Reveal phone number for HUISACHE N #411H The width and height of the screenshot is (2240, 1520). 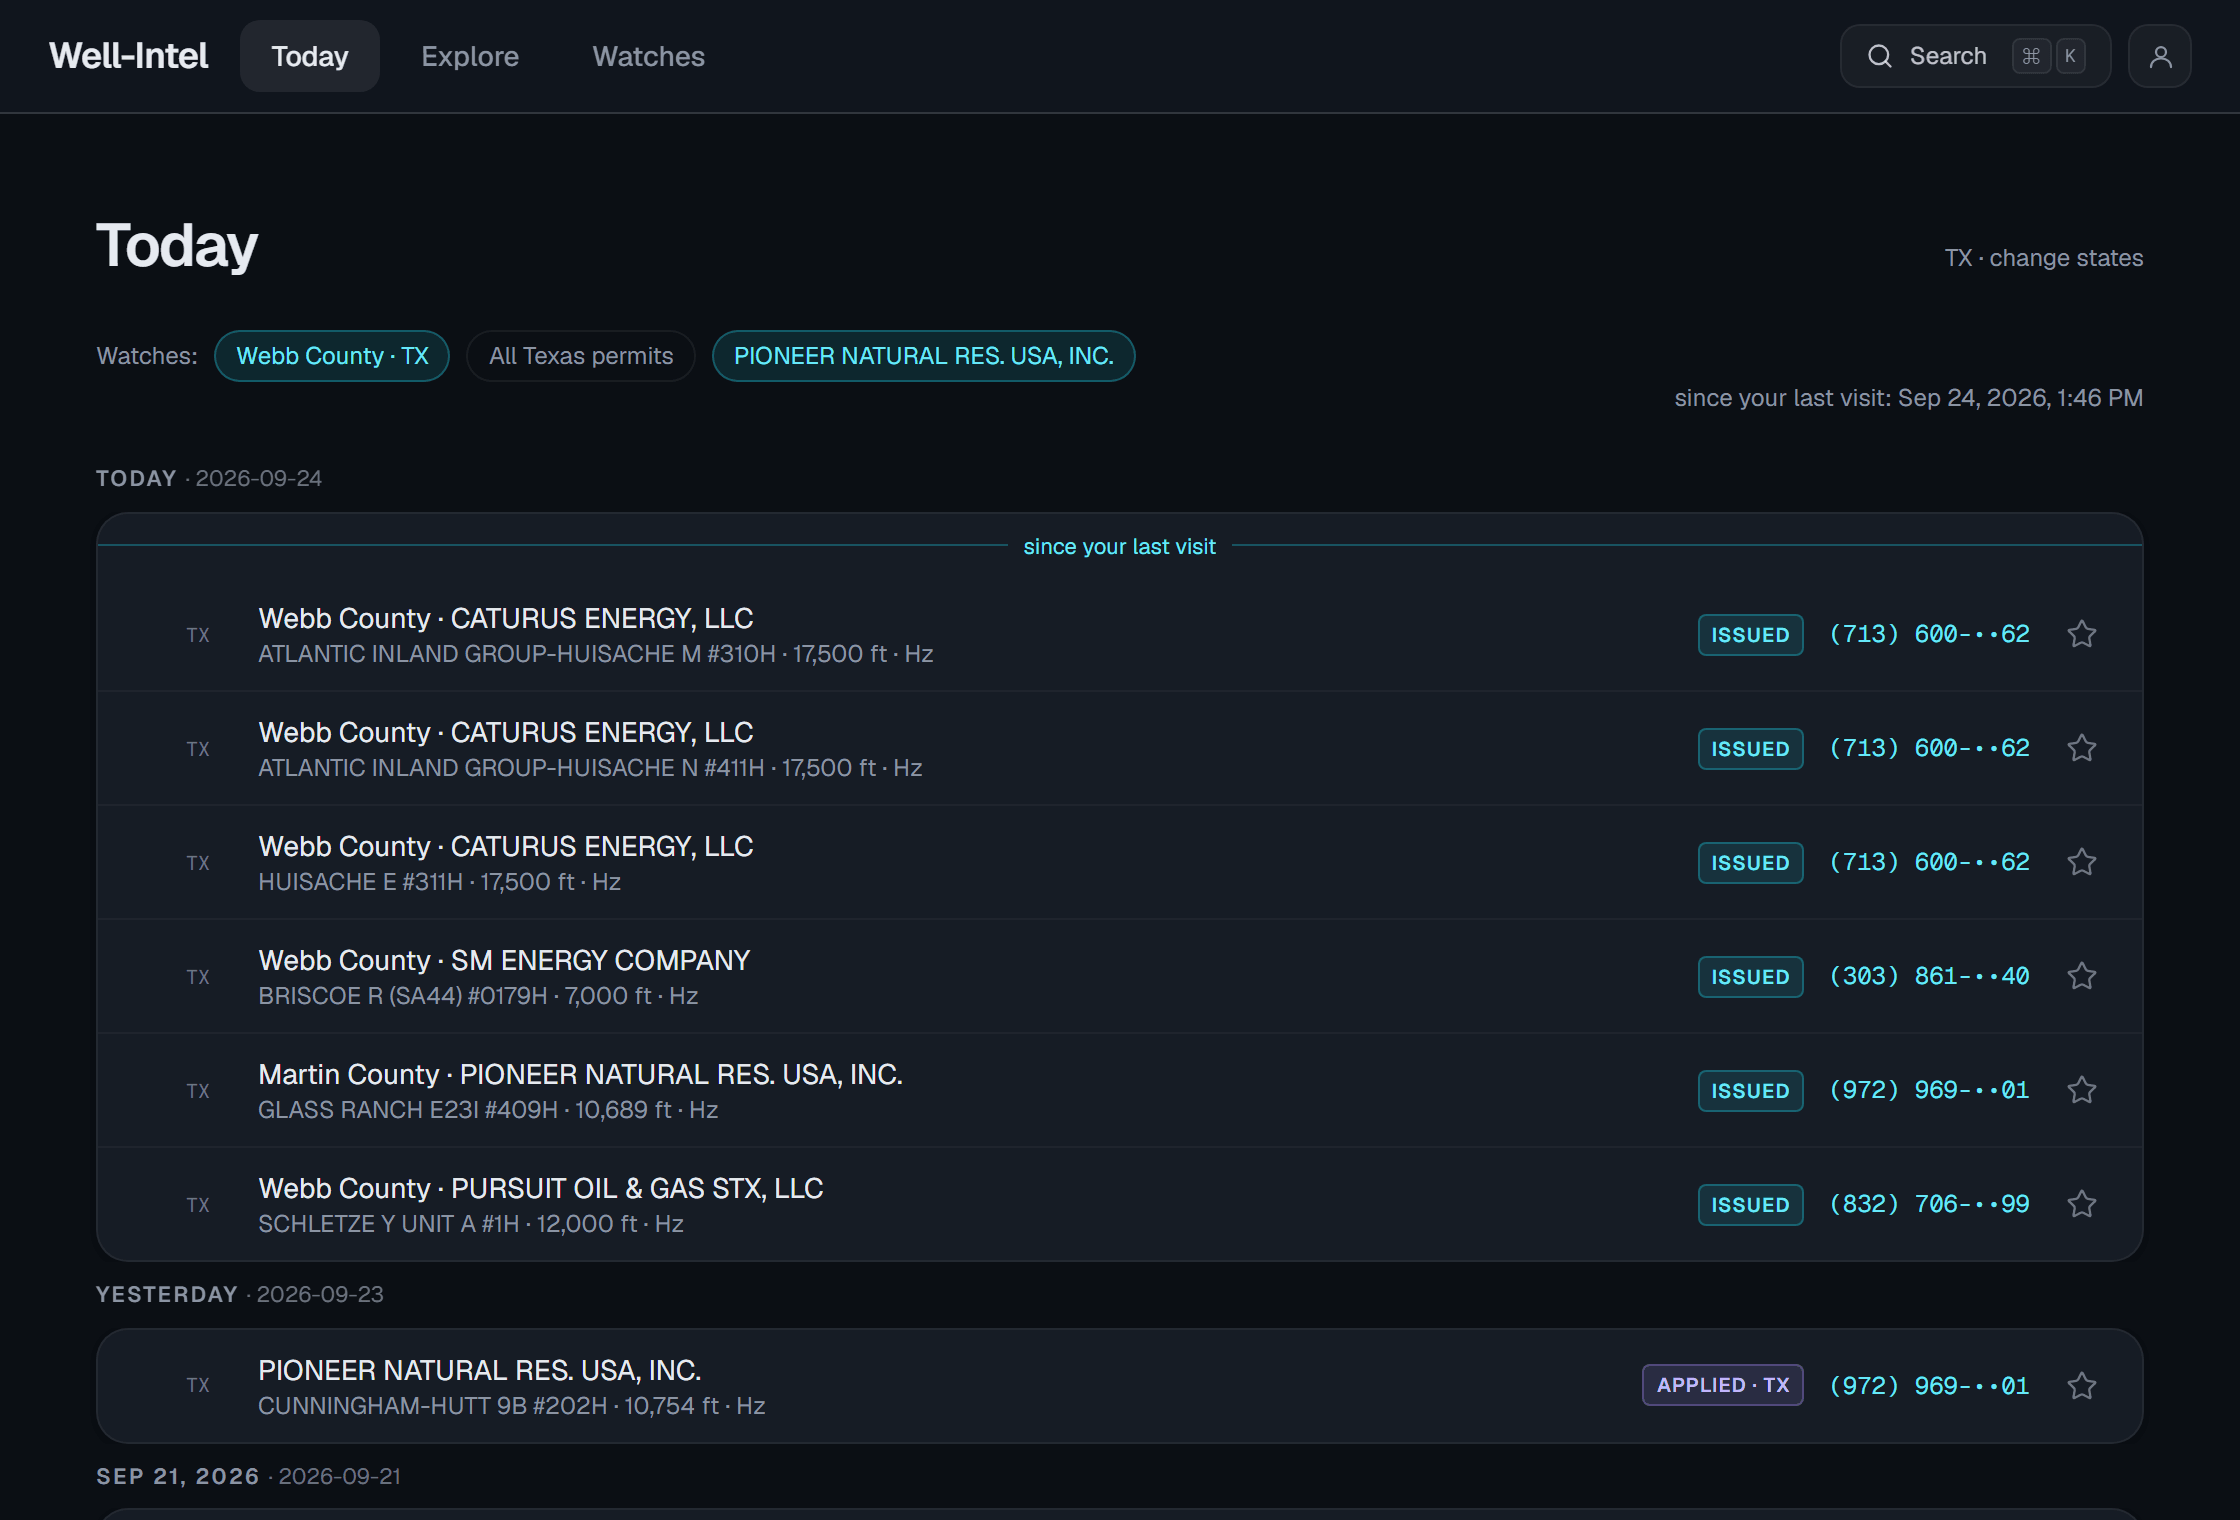pyautogui.click(x=1929, y=748)
